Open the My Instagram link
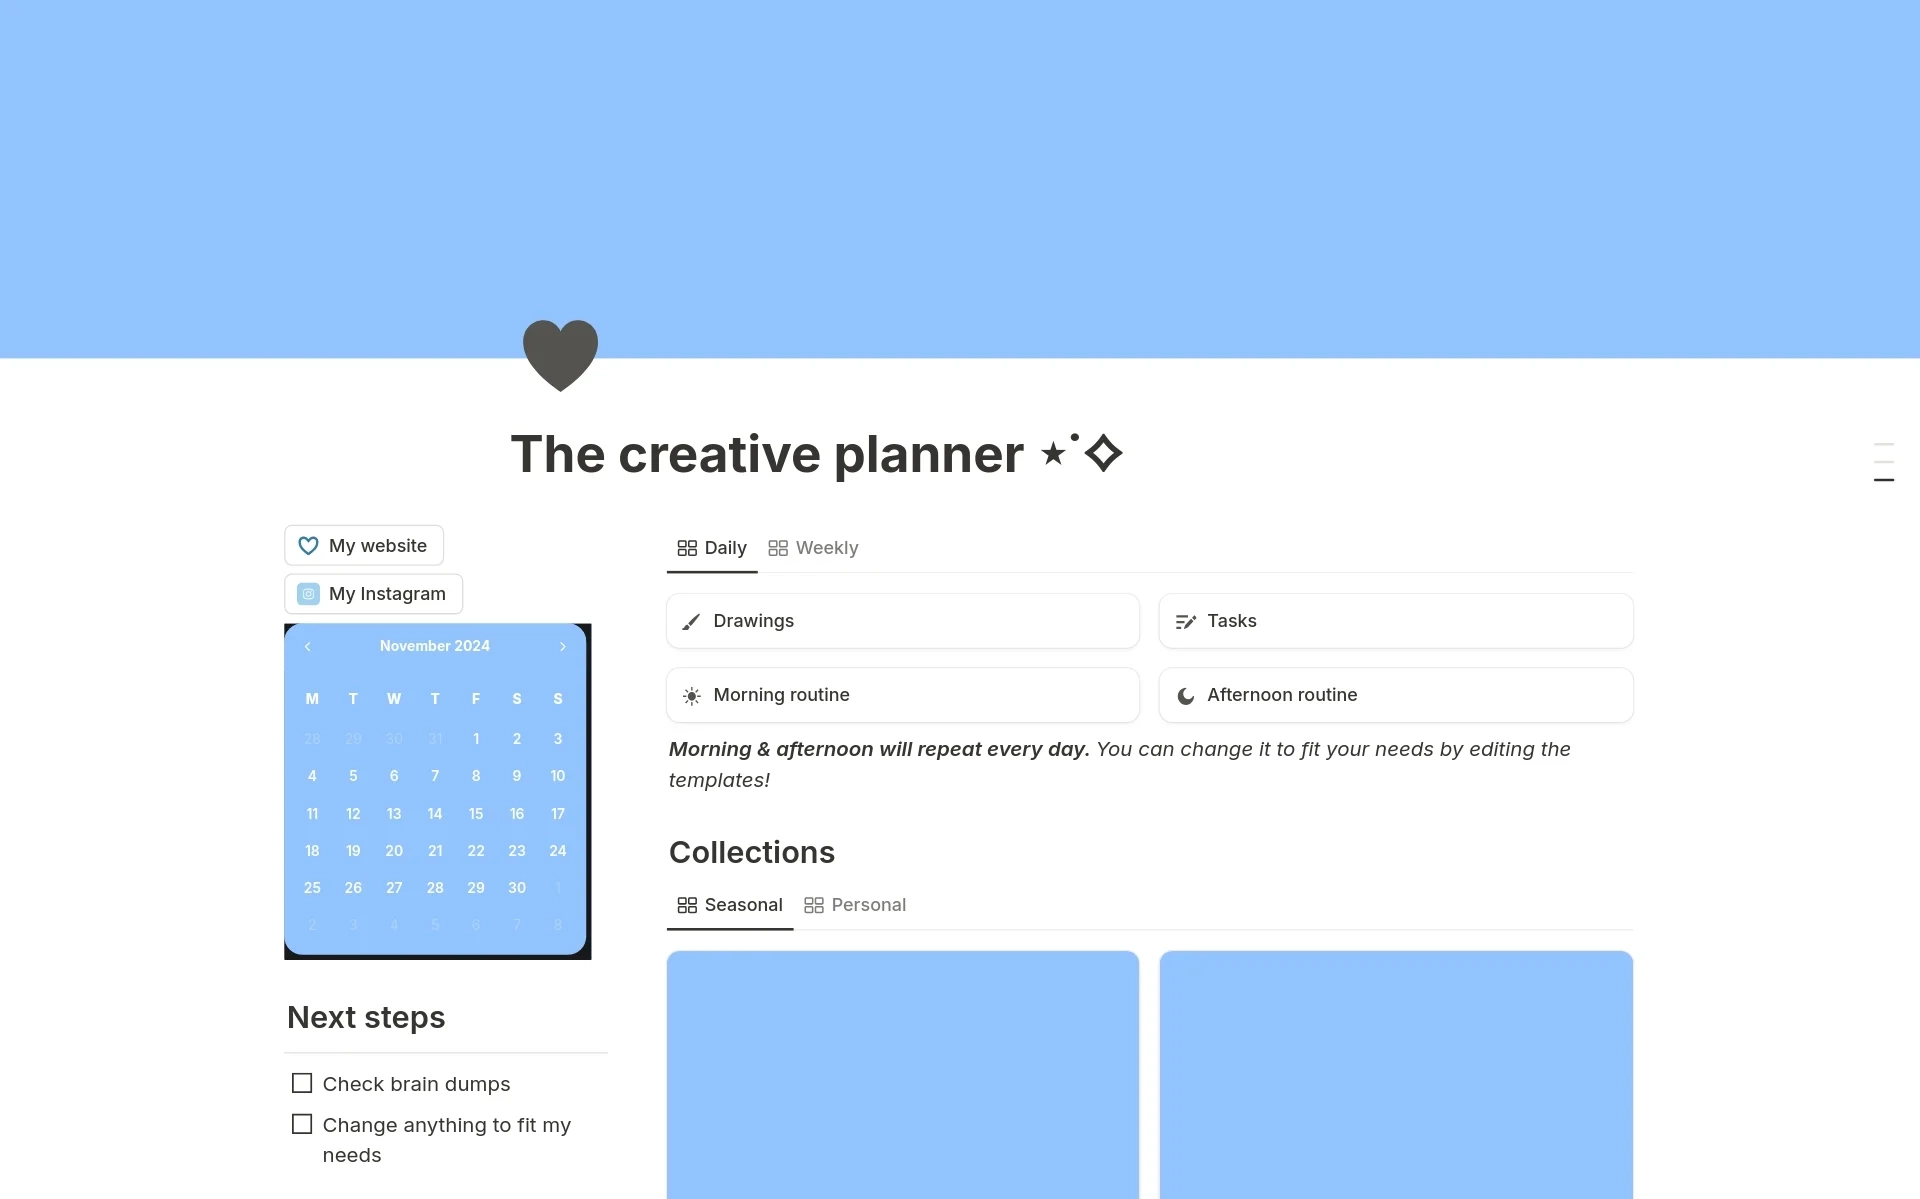The height and width of the screenshot is (1199, 1920). pos(372,593)
